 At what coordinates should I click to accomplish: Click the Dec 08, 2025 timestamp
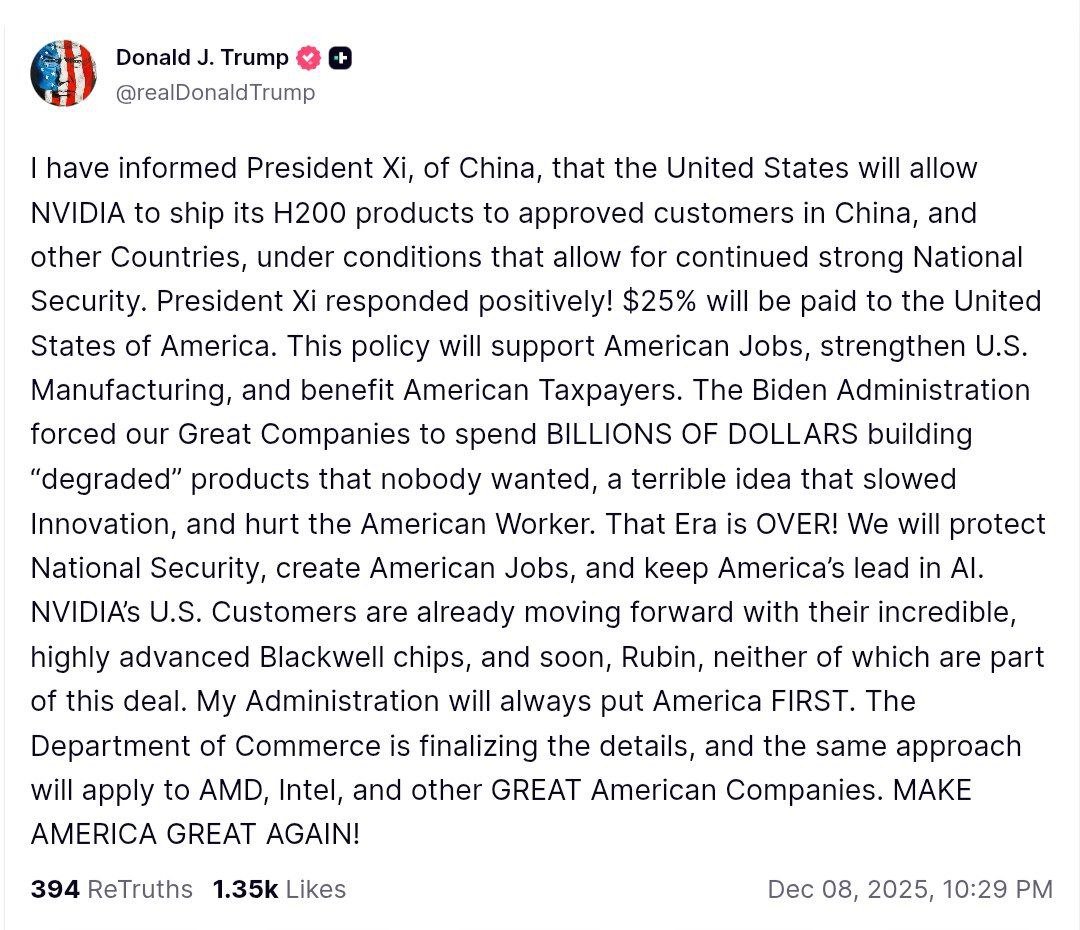point(908,888)
